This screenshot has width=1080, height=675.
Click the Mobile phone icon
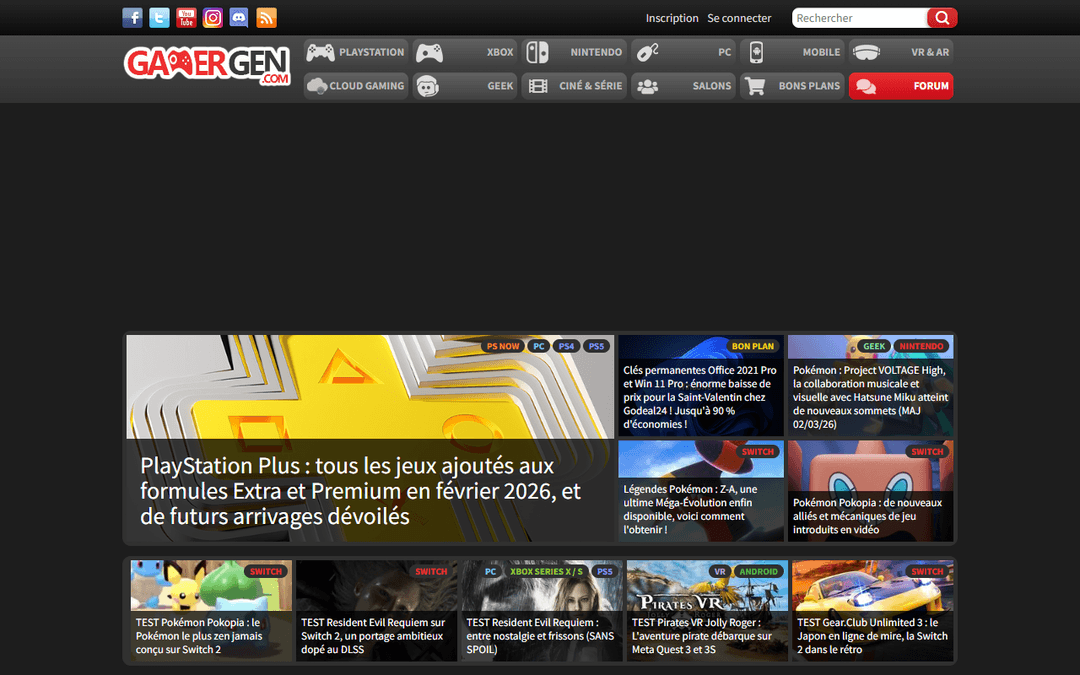(x=756, y=52)
